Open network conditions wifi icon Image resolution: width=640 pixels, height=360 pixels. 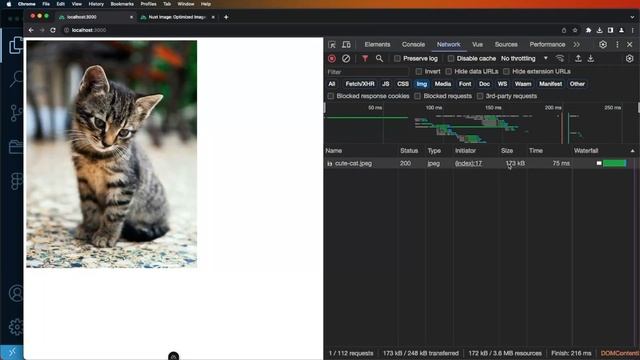point(560,59)
